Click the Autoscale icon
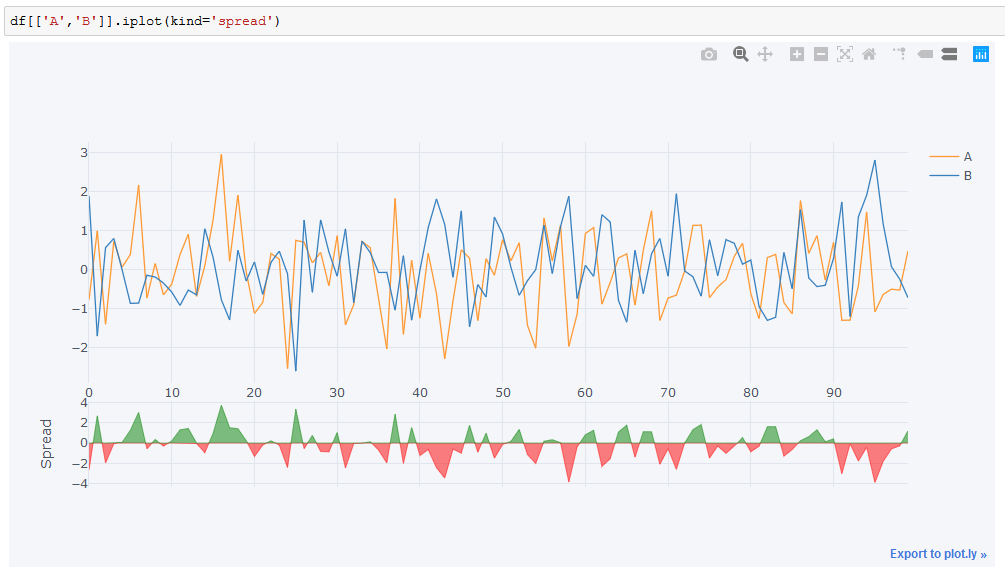1005x574 pixels. [845, 54]
